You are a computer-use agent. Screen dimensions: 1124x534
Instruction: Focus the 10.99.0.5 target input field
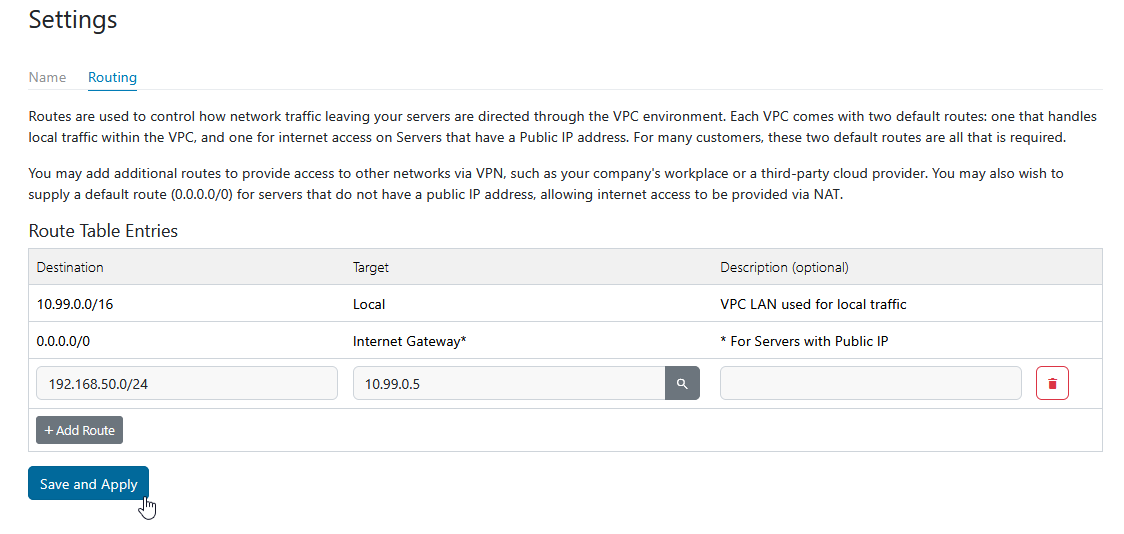point(509,383)
